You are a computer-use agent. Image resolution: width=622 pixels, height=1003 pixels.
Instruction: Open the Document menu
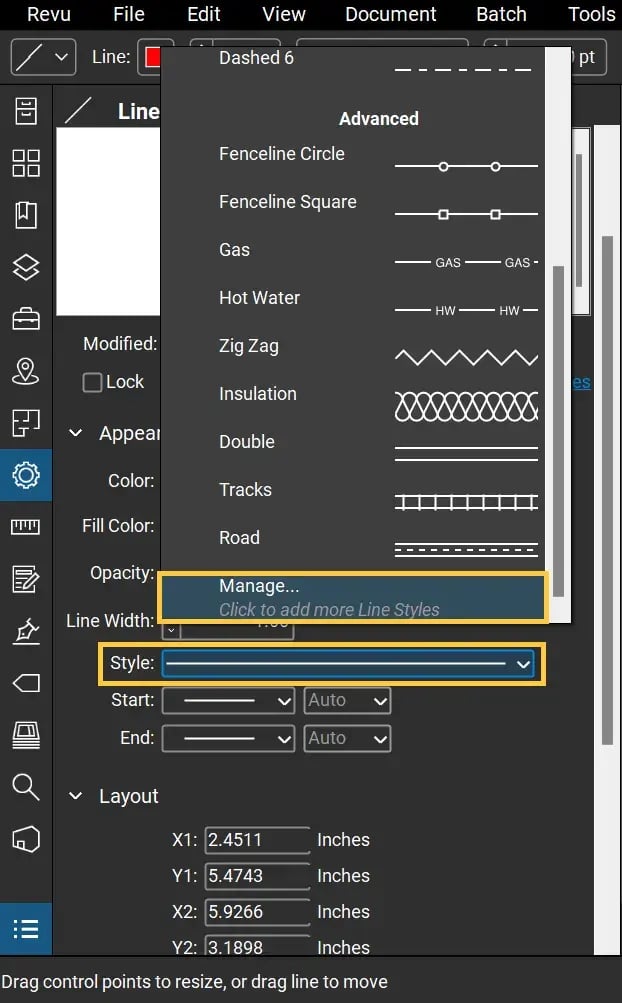tap(390, 14)
